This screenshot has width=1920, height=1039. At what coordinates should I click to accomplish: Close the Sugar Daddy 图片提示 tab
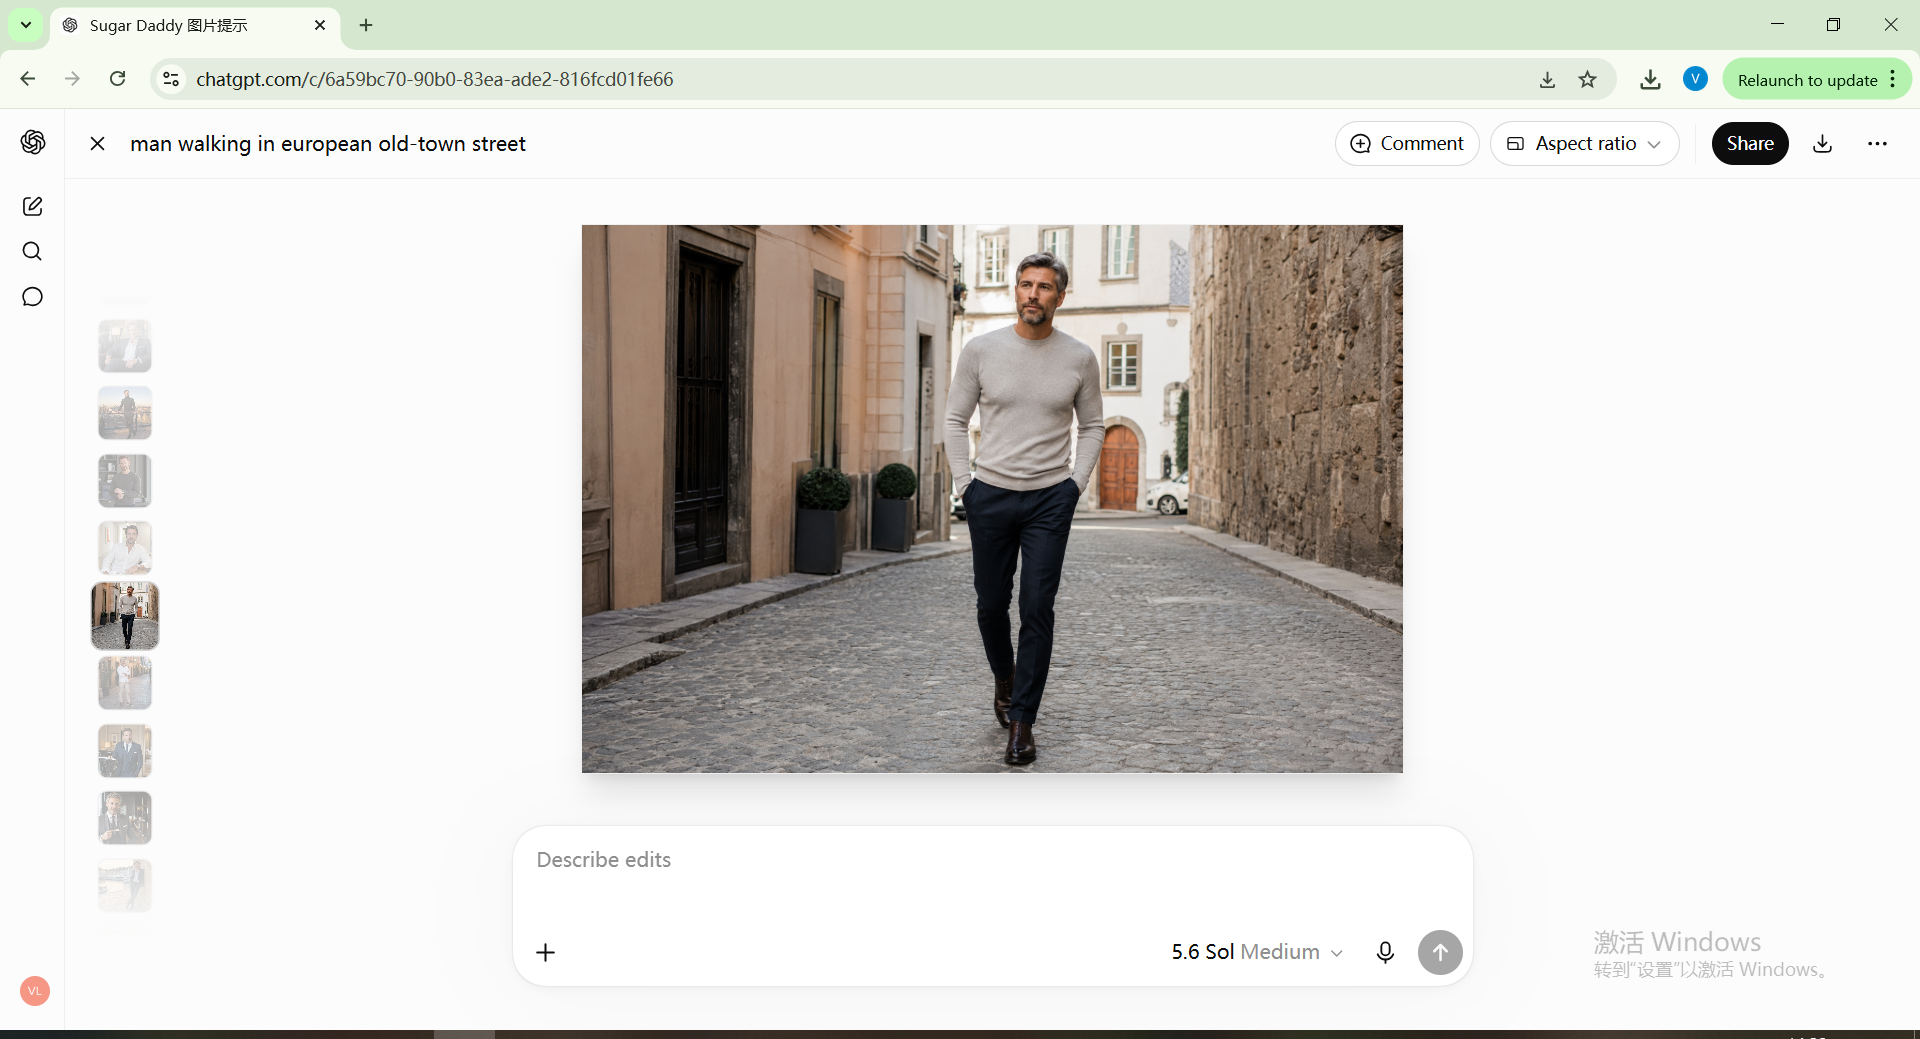coord(320,25)
